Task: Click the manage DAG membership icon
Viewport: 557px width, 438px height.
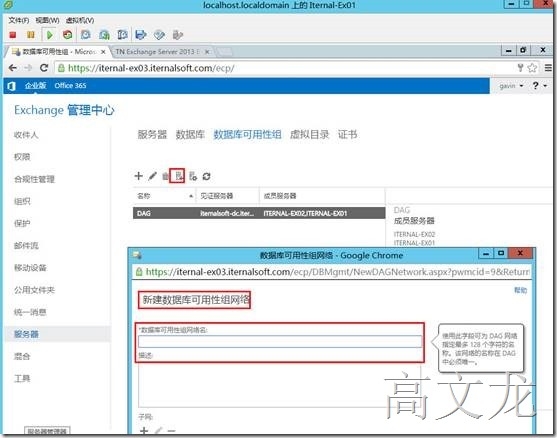Action: tap(193, 176)
